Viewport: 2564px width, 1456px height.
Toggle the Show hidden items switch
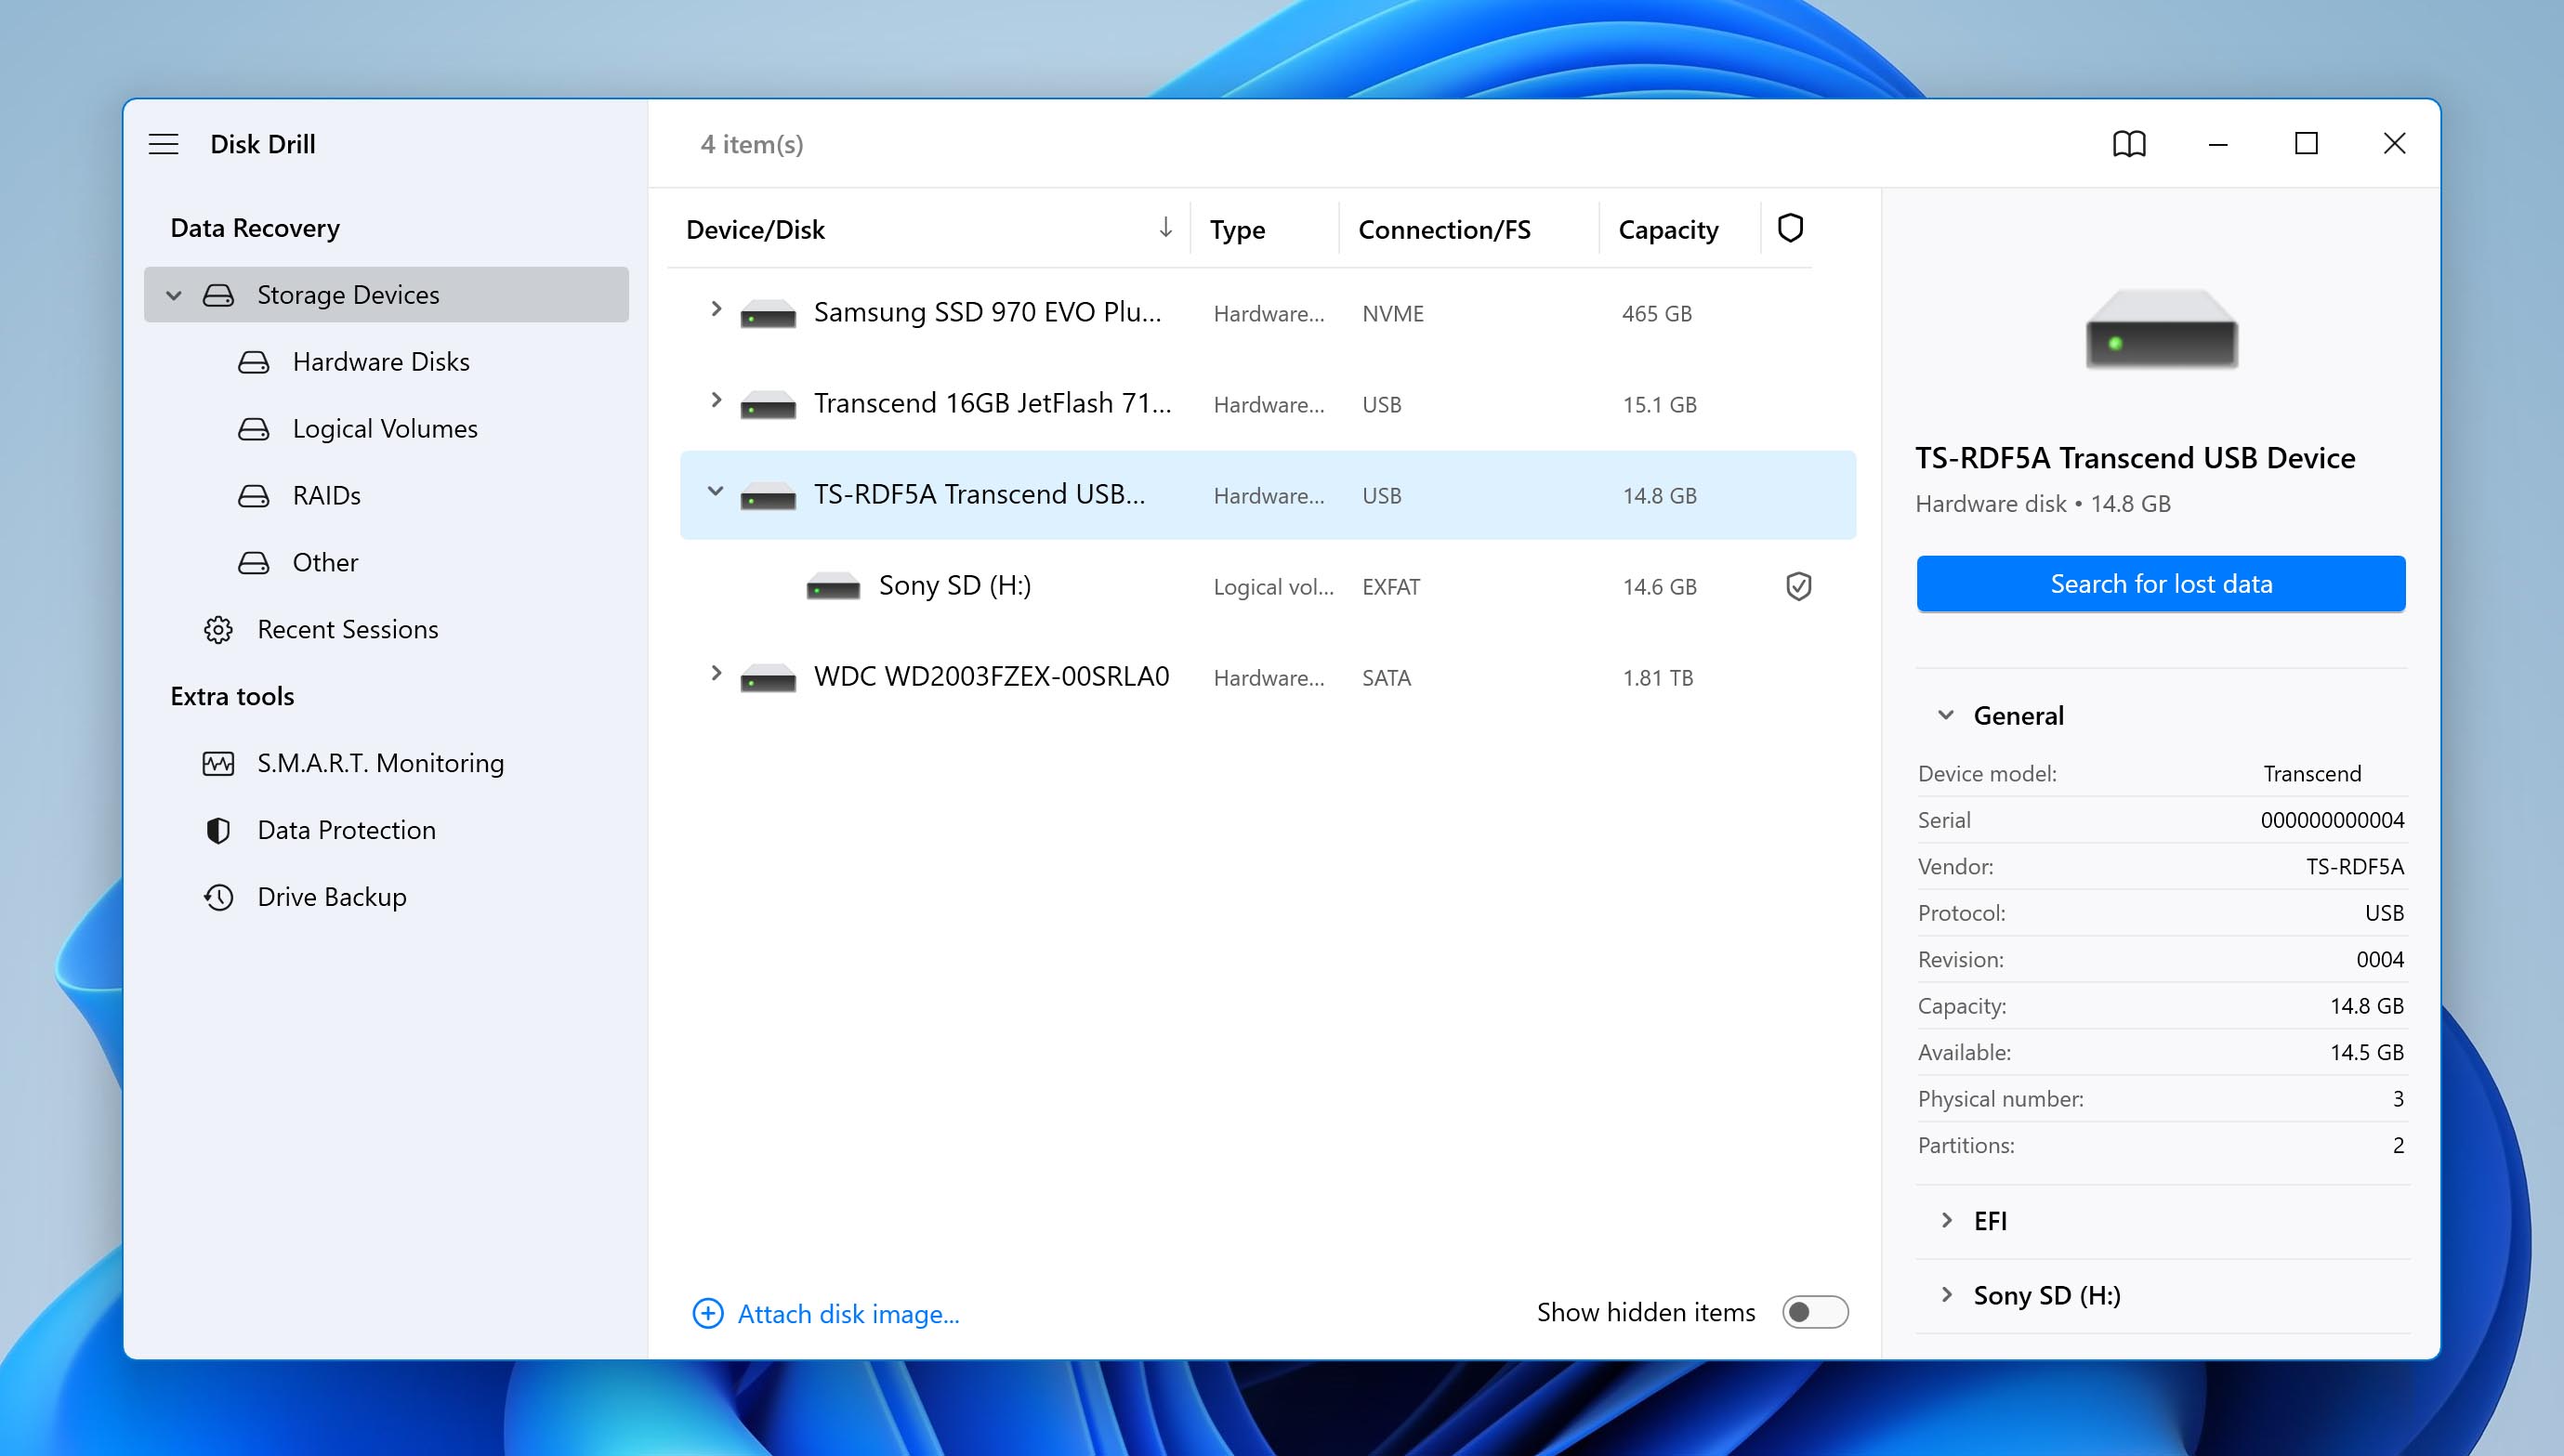coord(1814,1312)
